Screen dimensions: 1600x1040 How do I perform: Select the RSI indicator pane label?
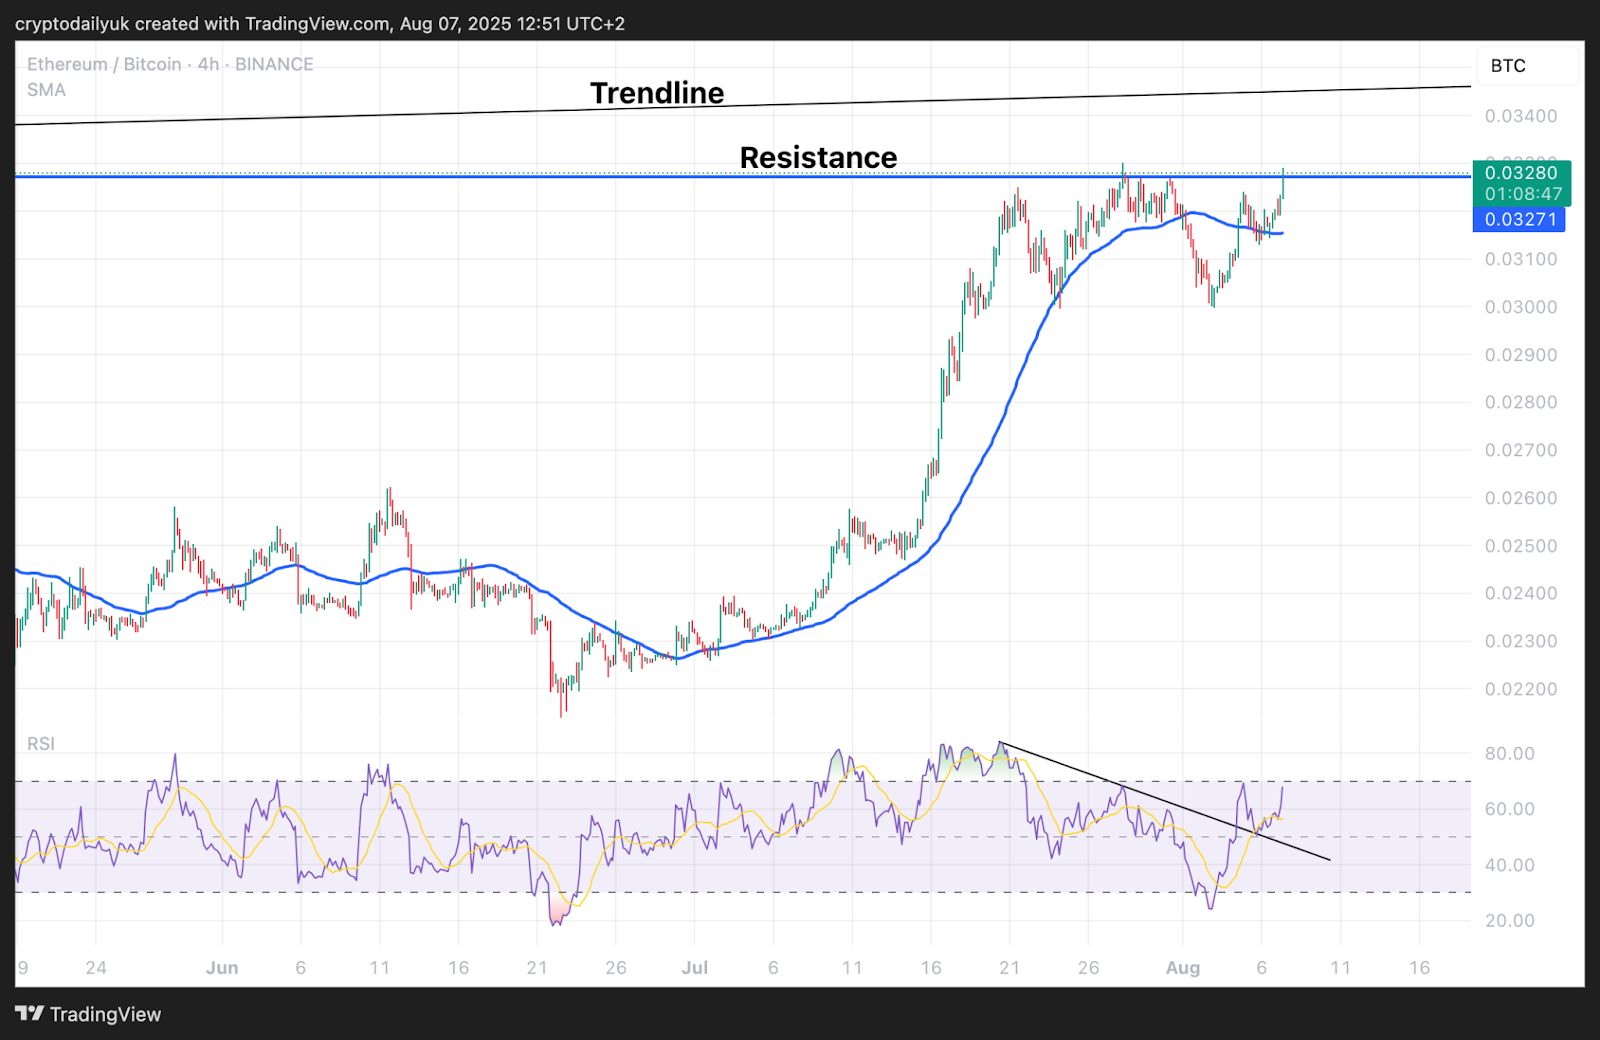(x=41, y=743)
